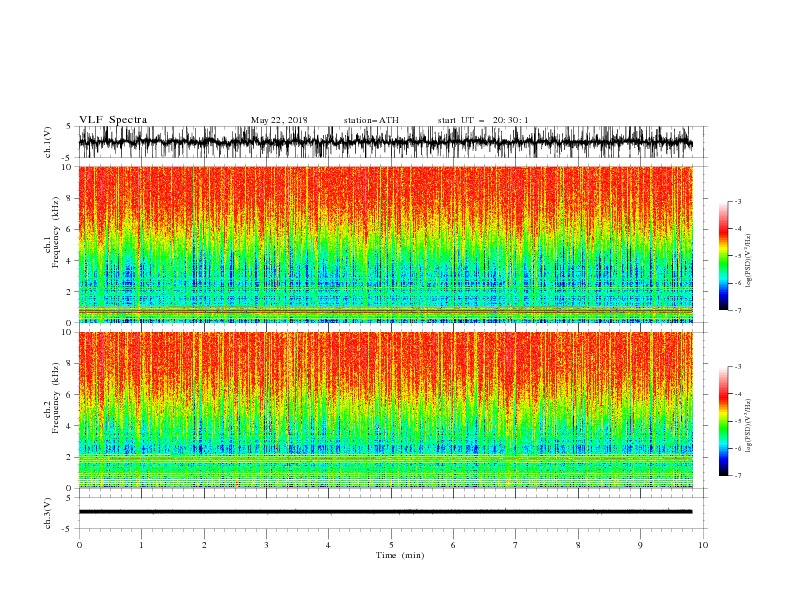The width and height of the screenshot is (792, 612).
Task: Click the "Time (min)" x-axis label
Action: coord(400,555)
